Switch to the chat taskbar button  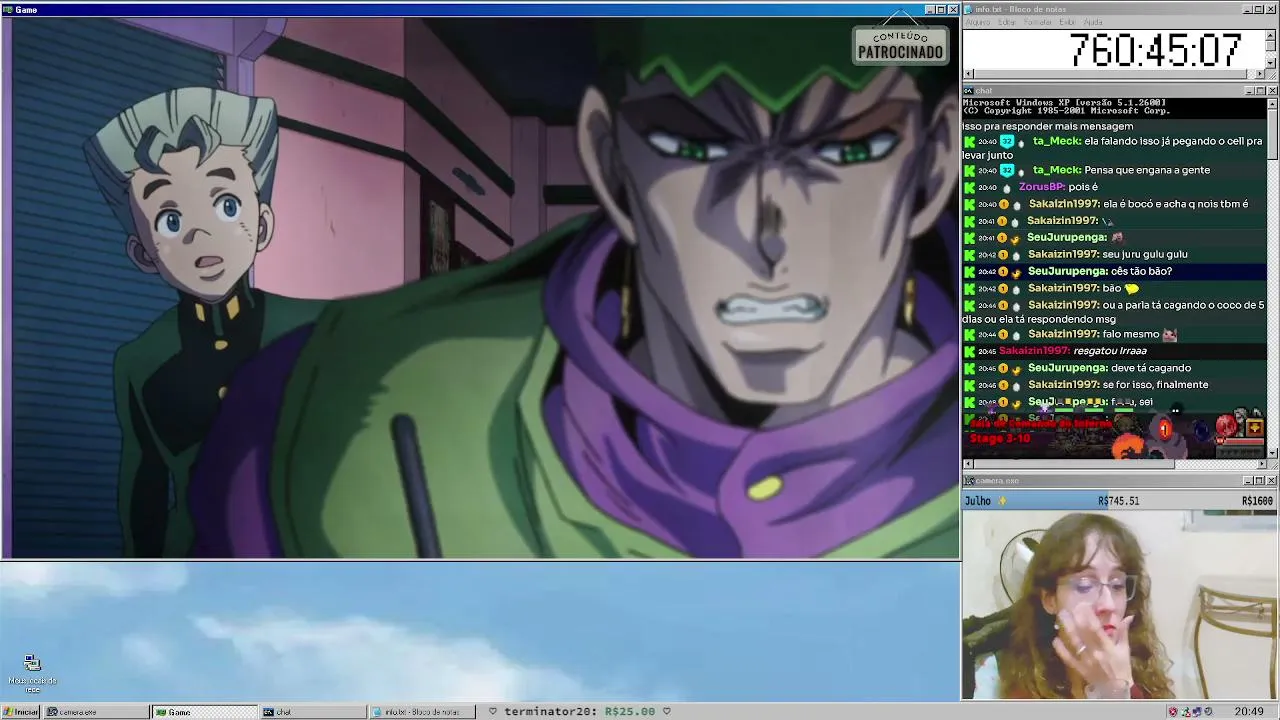313,712
